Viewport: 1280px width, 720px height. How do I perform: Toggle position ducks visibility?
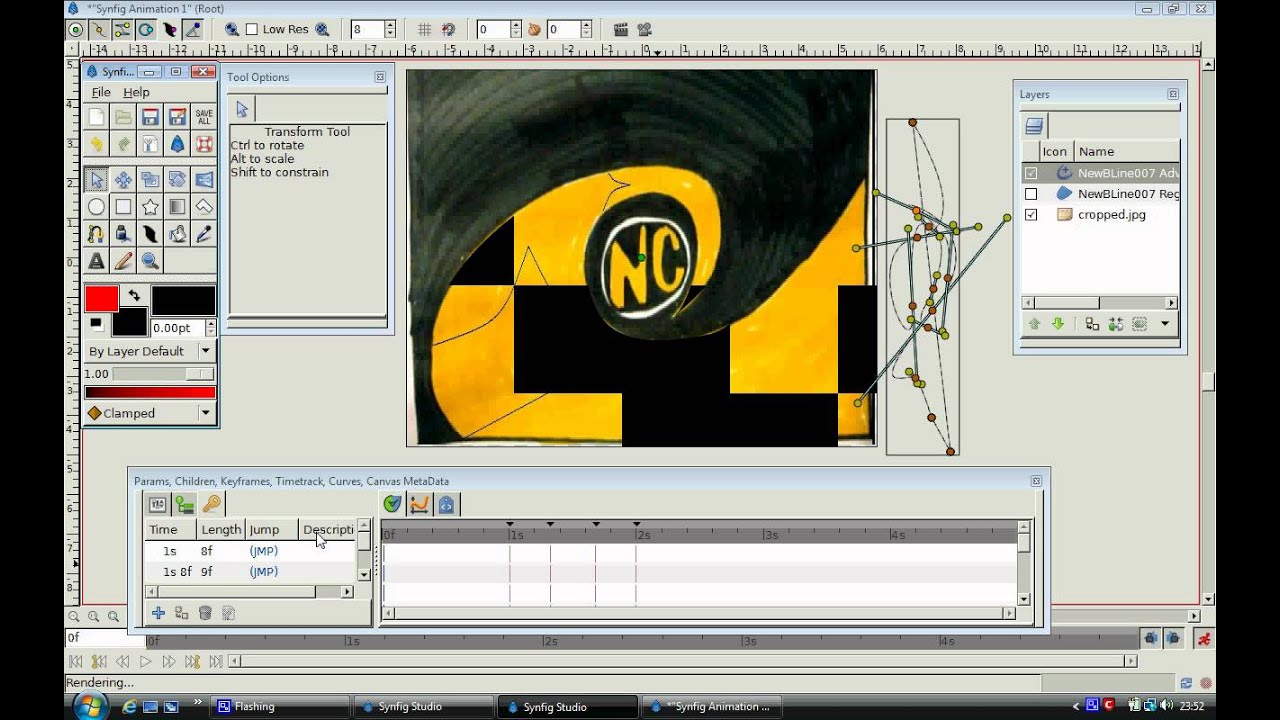[x=76, y=30]
